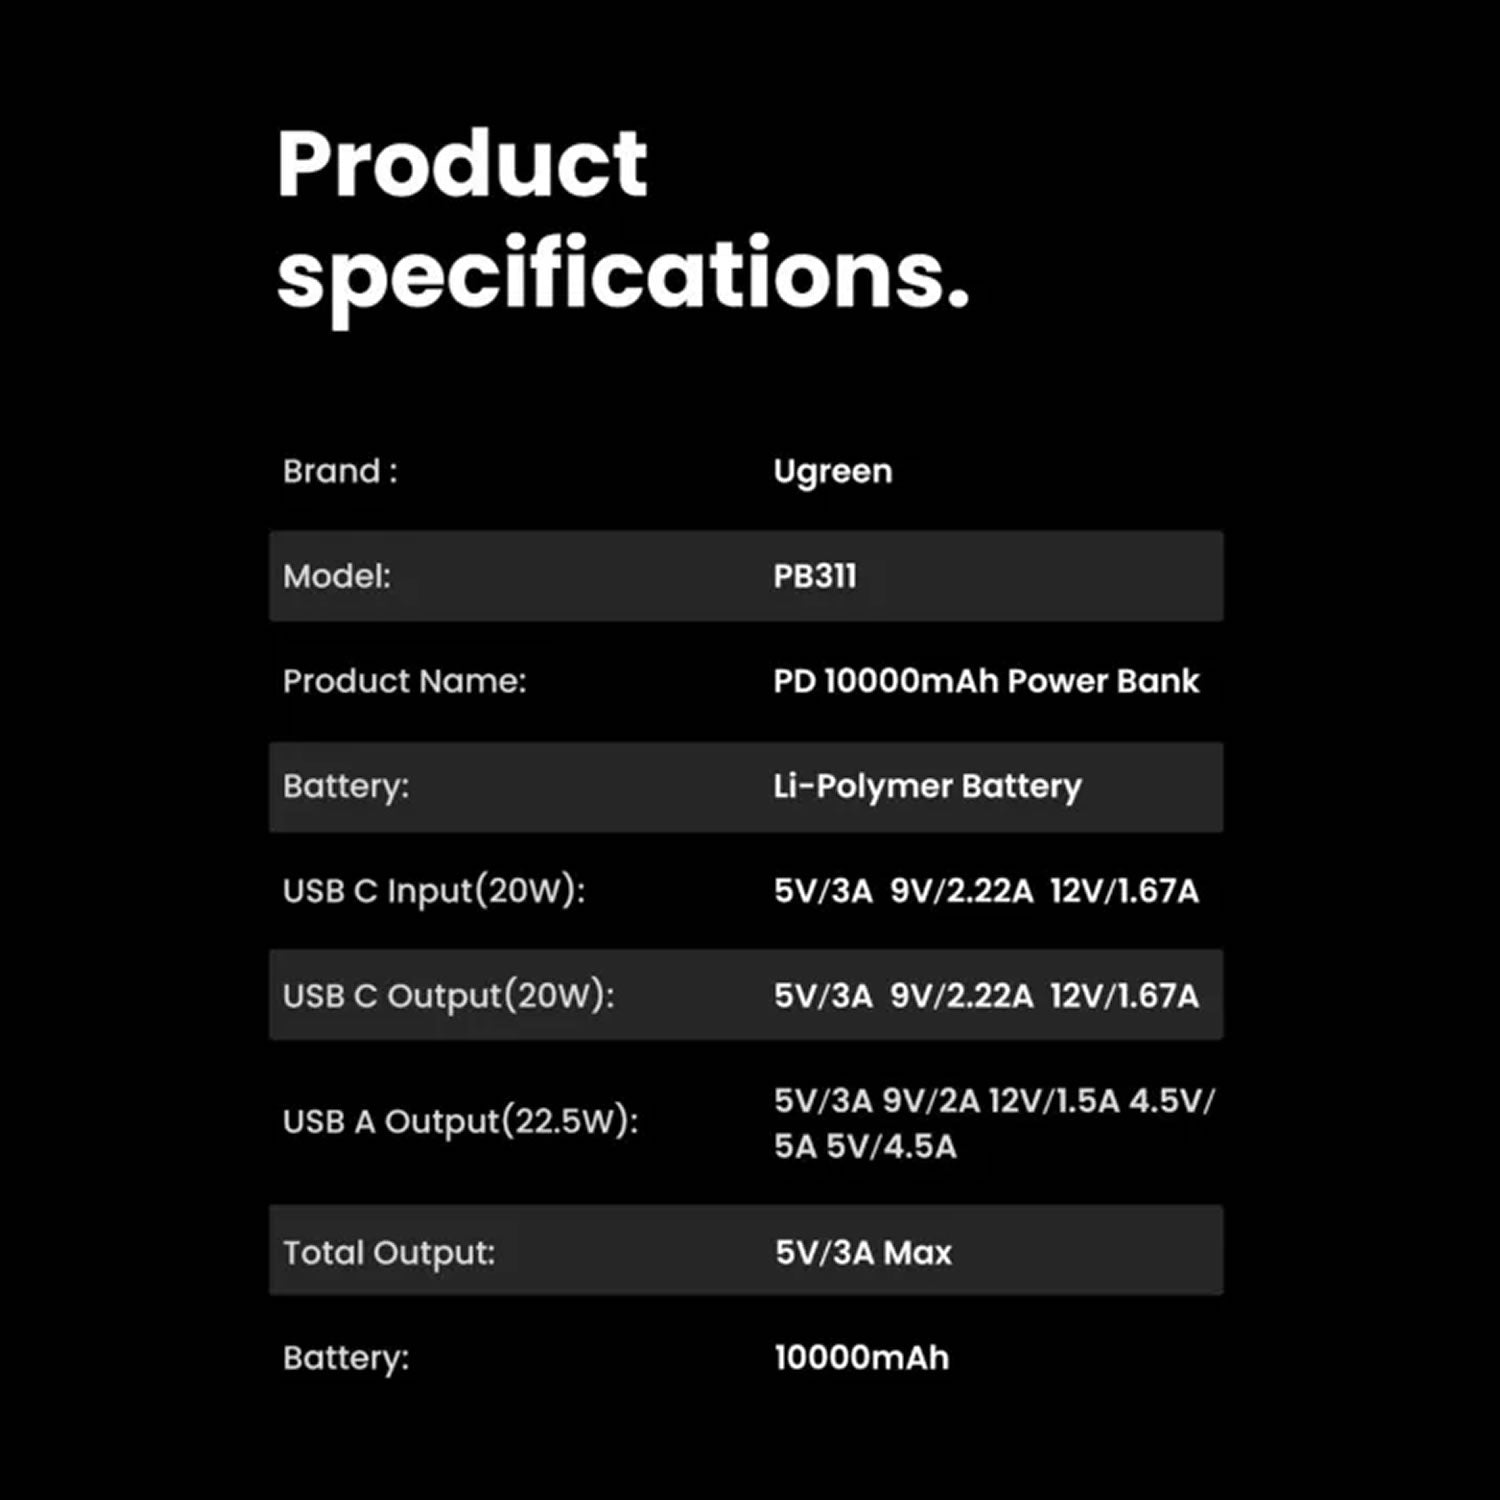Click the "USB C Input(20W):" label
This screenshot has width=1500, height=1500.
click(x=434, y=891)
